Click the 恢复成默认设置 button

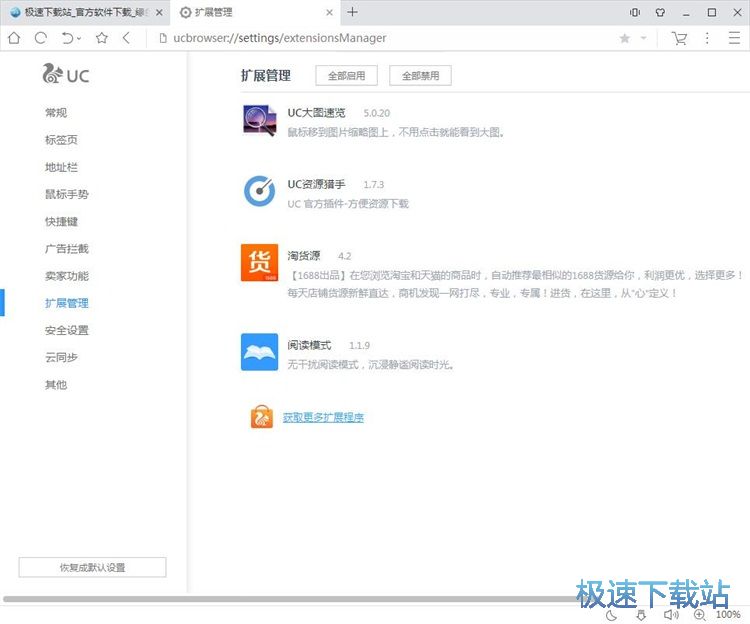click(92, 568)
